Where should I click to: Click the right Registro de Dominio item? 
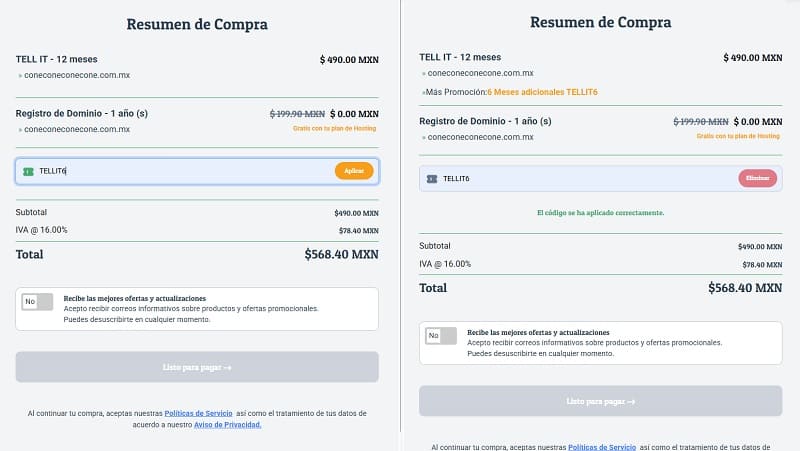pos(485,121)
